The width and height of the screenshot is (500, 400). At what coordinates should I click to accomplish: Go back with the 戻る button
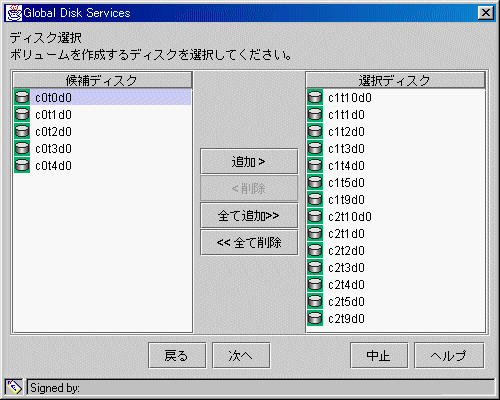177,356
